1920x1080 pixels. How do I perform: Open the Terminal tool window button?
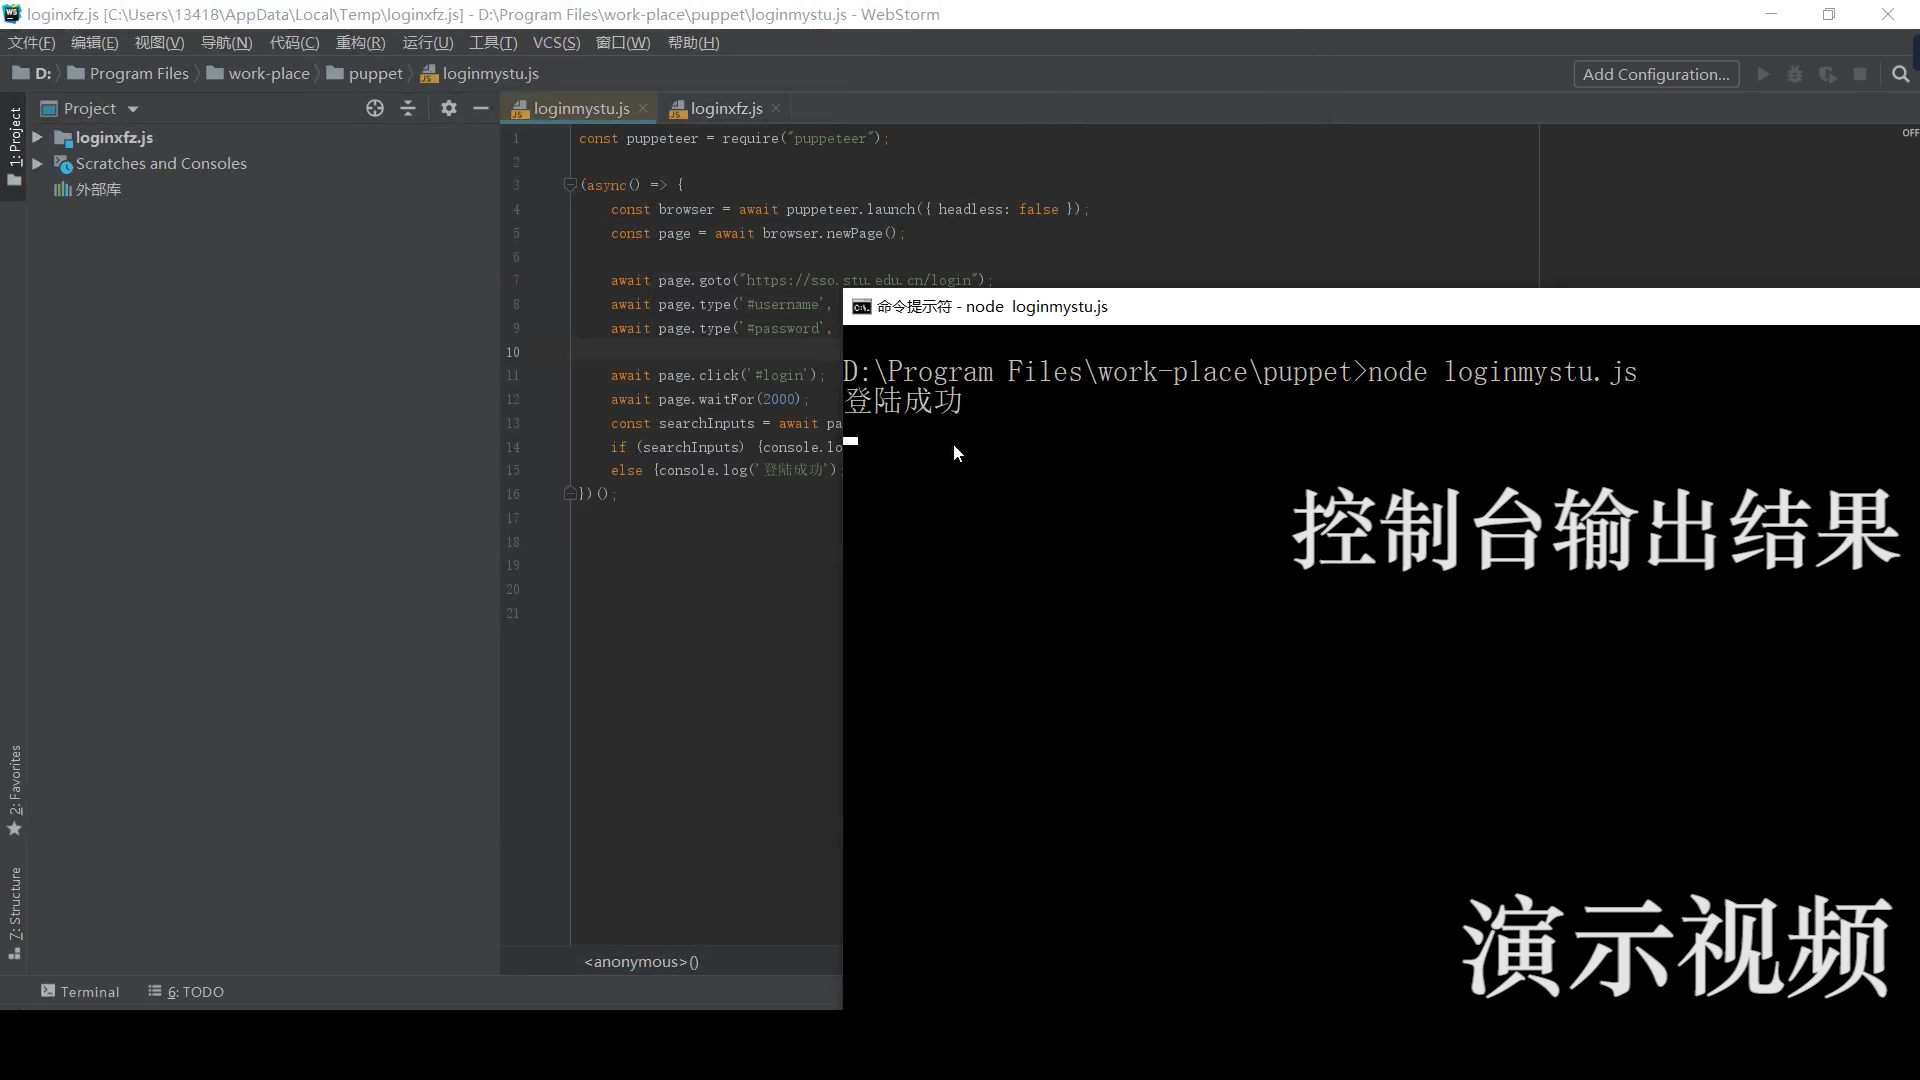(x=80, y=991)
